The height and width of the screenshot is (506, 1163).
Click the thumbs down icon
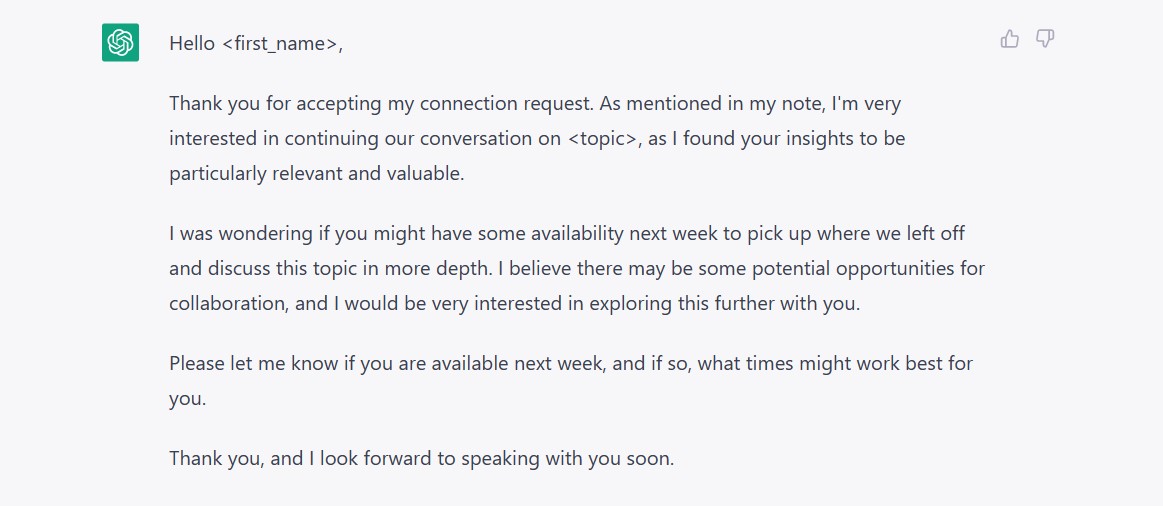(1045, 39)
